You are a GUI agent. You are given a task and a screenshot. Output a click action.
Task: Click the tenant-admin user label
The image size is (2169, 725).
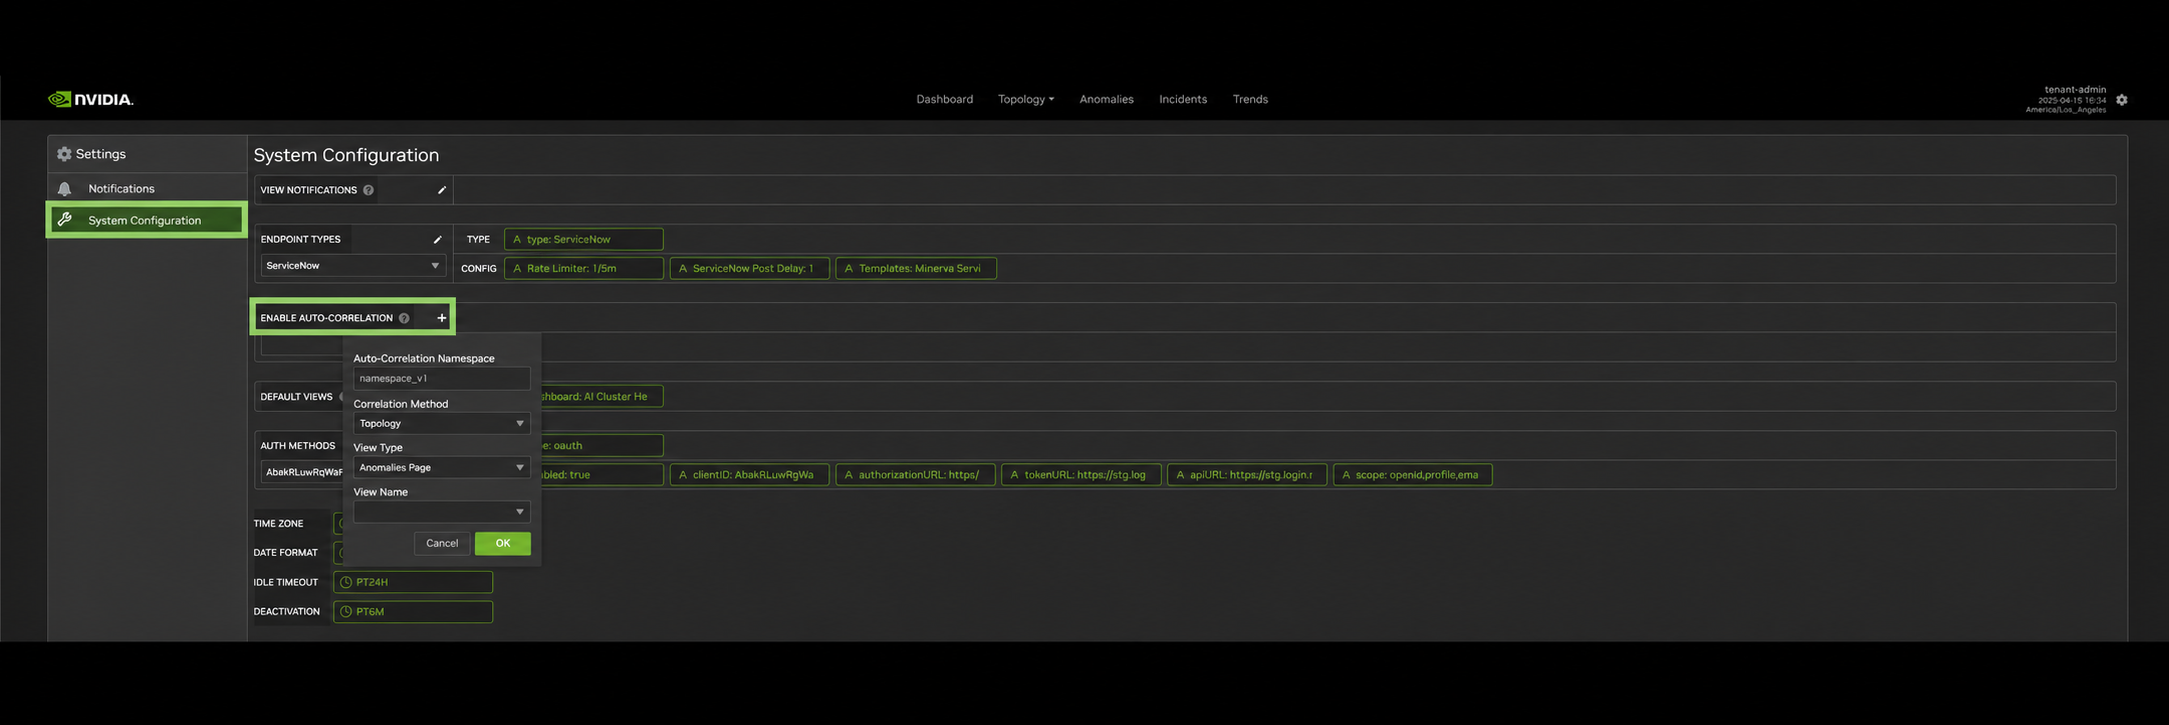(x=2075, y=90)
